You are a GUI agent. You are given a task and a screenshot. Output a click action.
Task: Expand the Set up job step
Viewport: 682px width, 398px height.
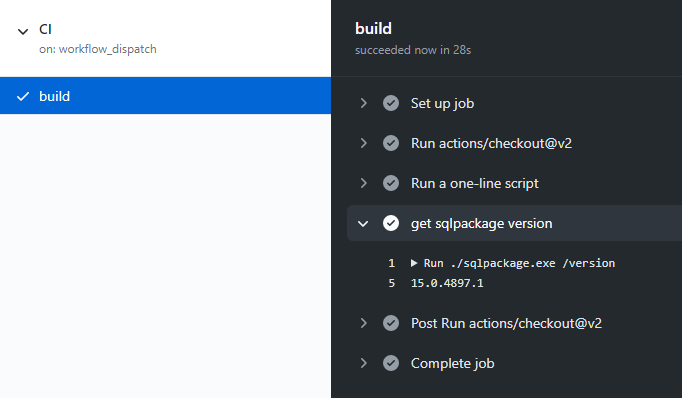[x=363, y=103]
